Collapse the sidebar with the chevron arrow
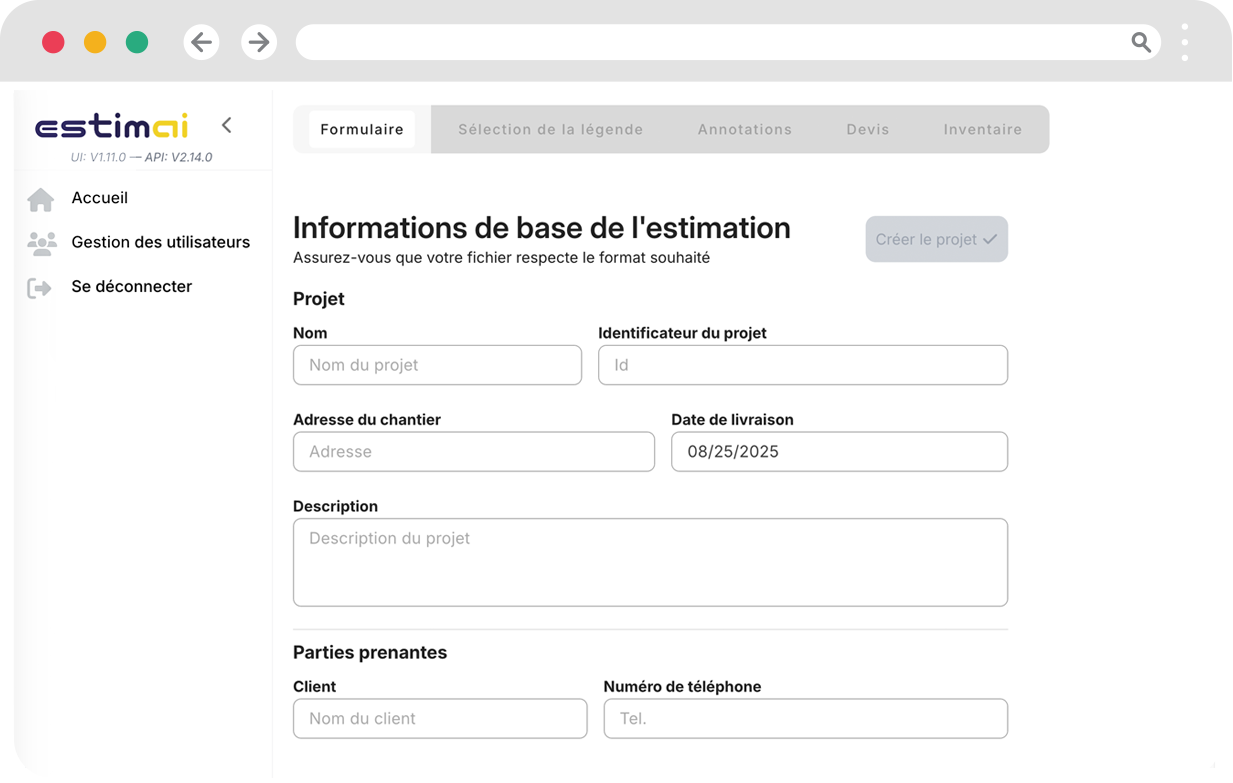 pos(227,125)
